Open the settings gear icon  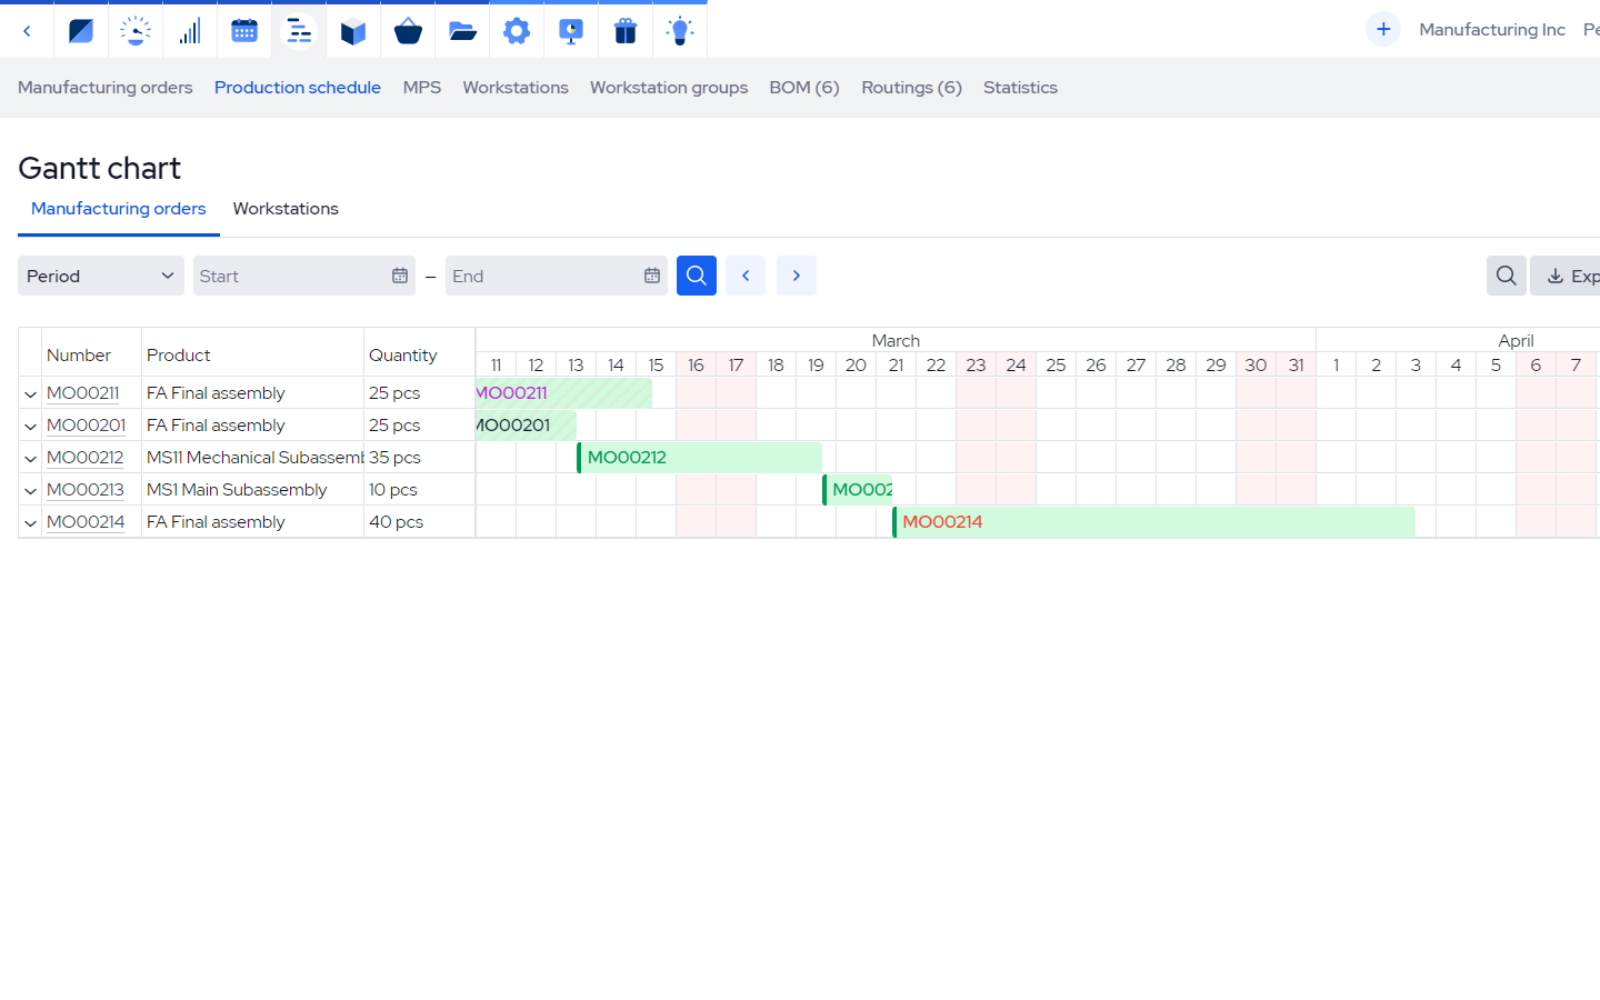(516, 30)
